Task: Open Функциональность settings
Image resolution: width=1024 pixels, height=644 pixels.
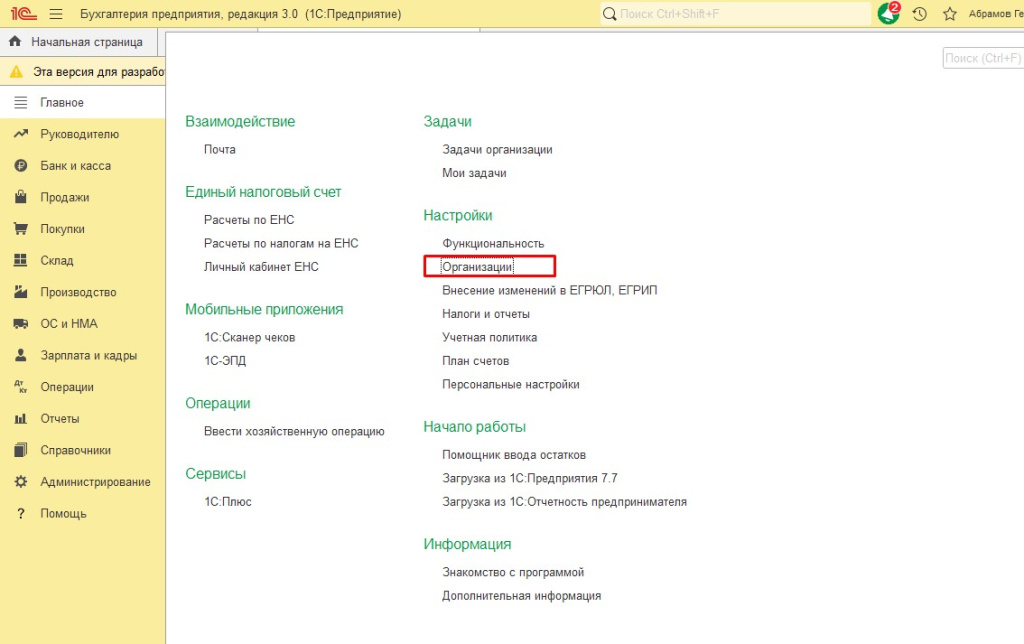Action: coord(493,244)
